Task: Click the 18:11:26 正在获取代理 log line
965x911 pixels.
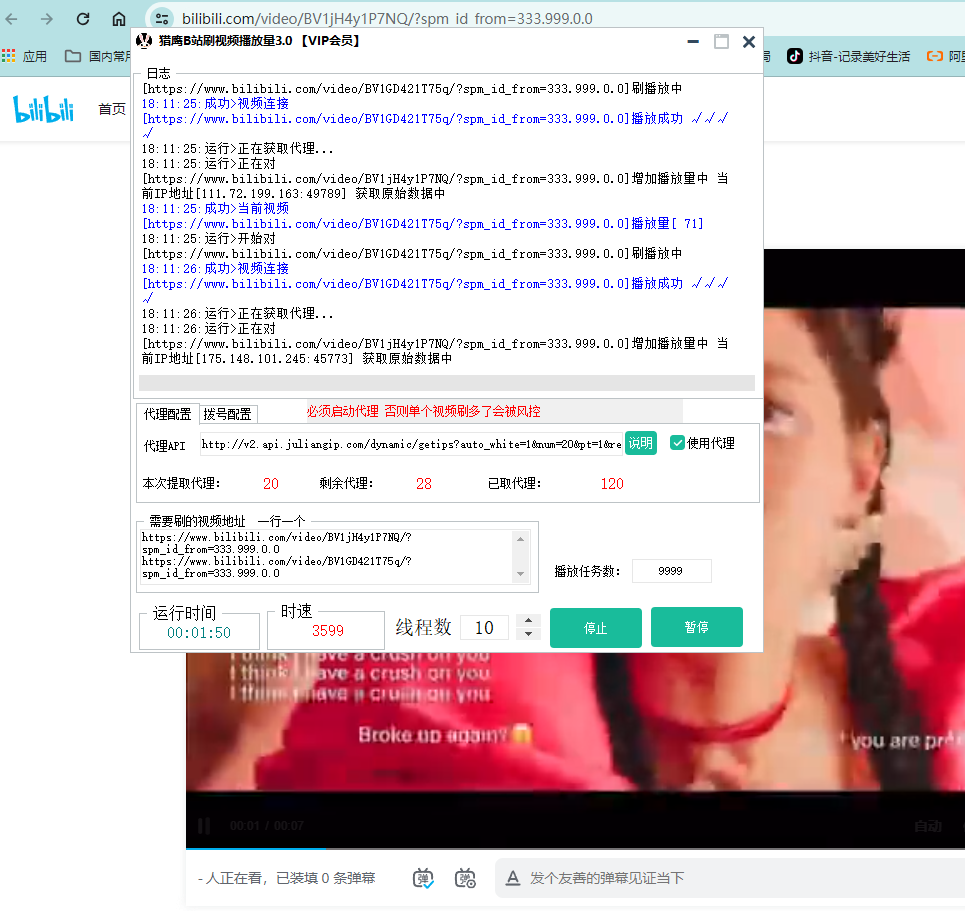Action: coord(238,313)
